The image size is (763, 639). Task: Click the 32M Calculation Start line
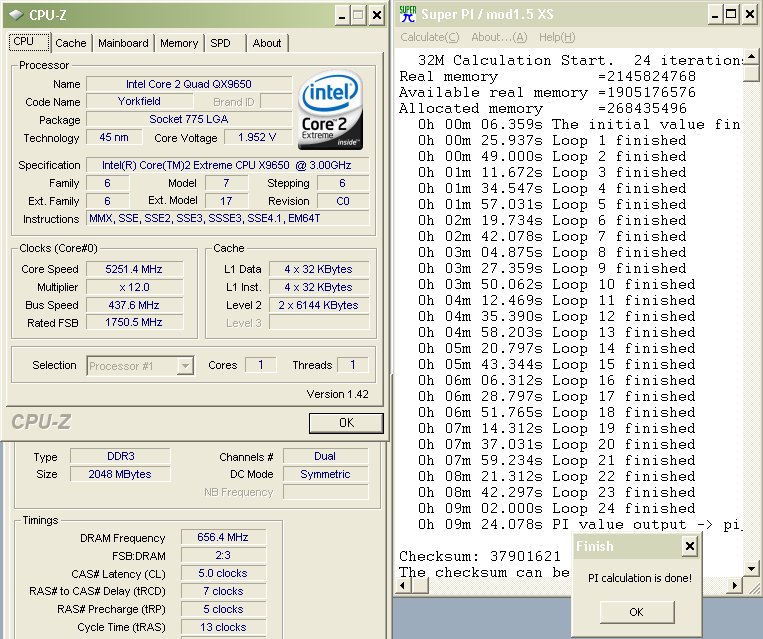580,60
